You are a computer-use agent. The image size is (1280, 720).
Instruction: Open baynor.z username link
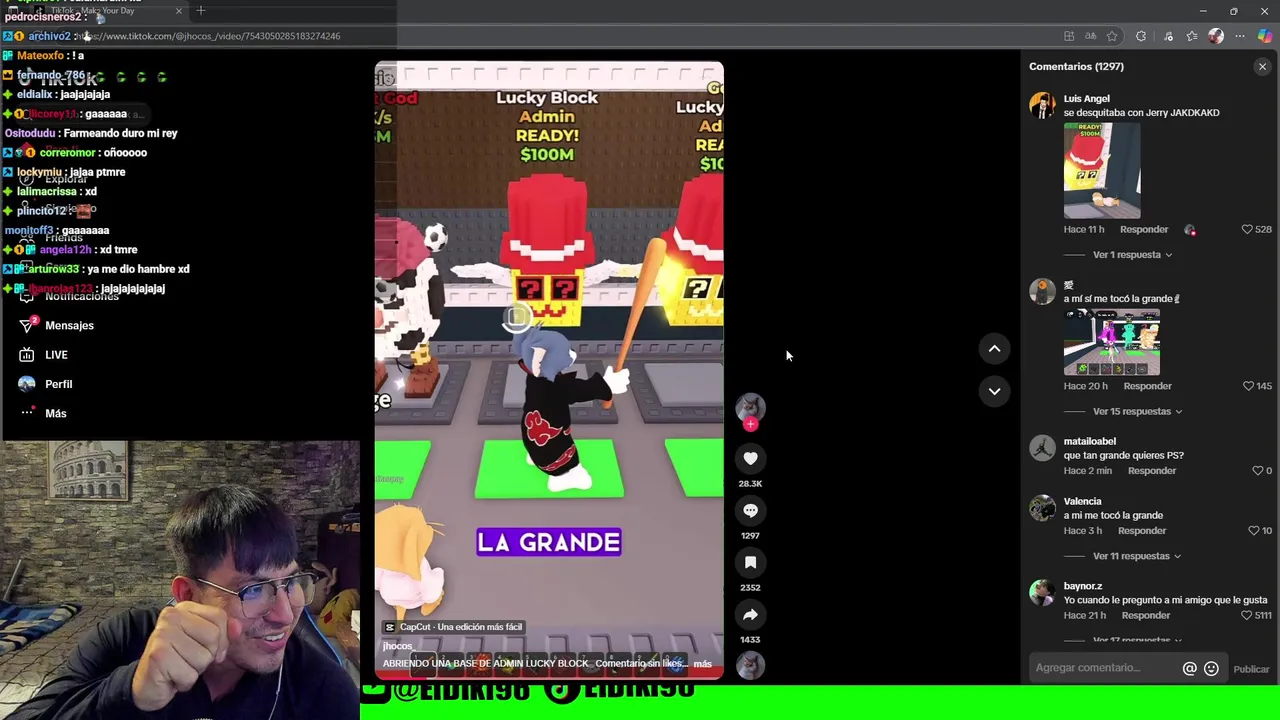[x=1083, y=586]
